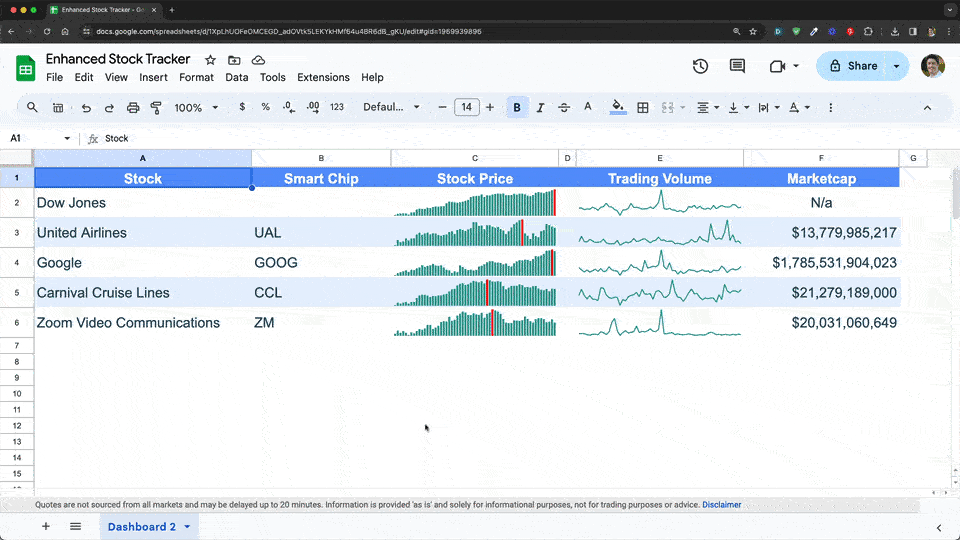The image size is (960, 540).
Task: Open the Share options arrow
Action: [897, 66]
